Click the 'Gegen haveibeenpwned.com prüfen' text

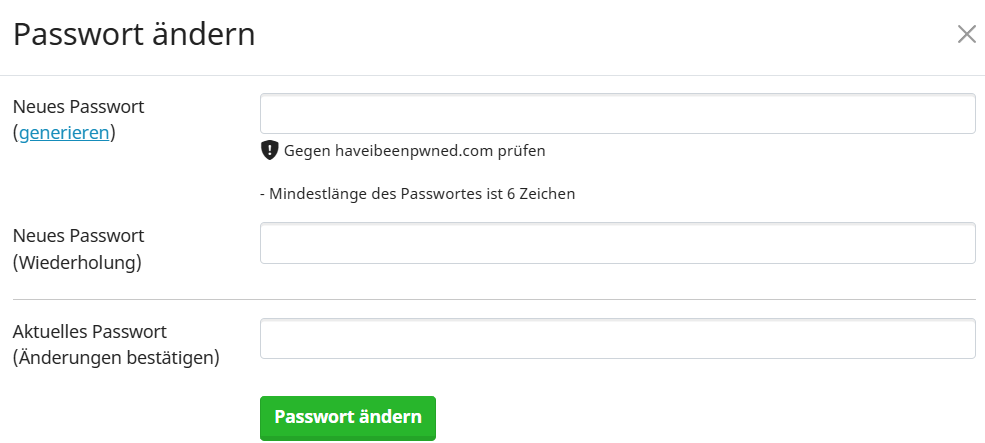click(x=415, y=151)
